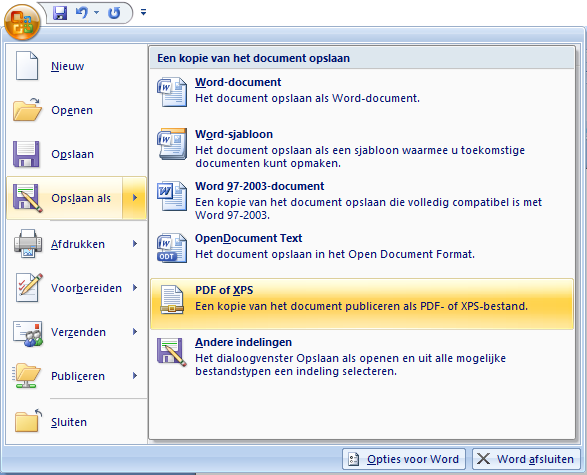Click the Afdrukken printer icon

(28, 243)
